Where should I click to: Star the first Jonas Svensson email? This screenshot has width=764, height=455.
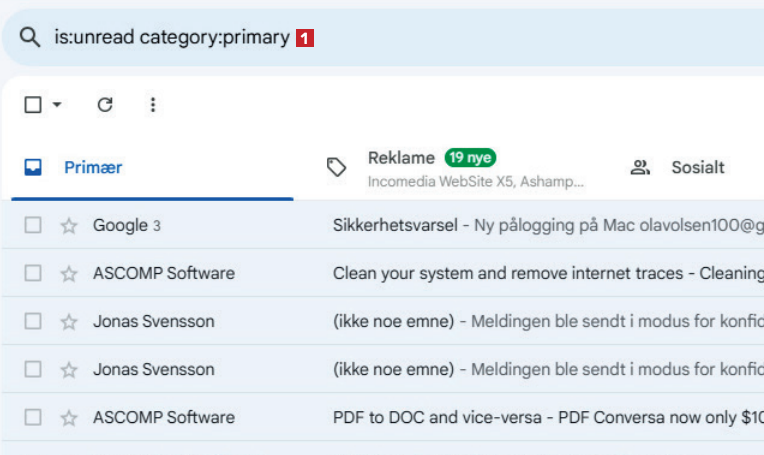coord(69,322)
